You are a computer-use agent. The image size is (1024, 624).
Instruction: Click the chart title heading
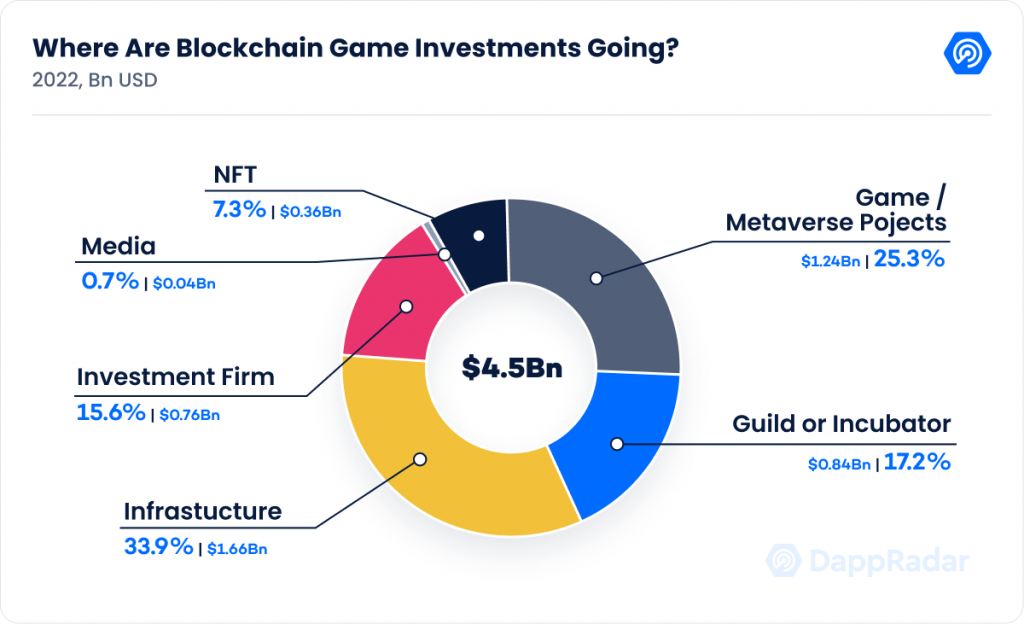[x=355, y=48]
